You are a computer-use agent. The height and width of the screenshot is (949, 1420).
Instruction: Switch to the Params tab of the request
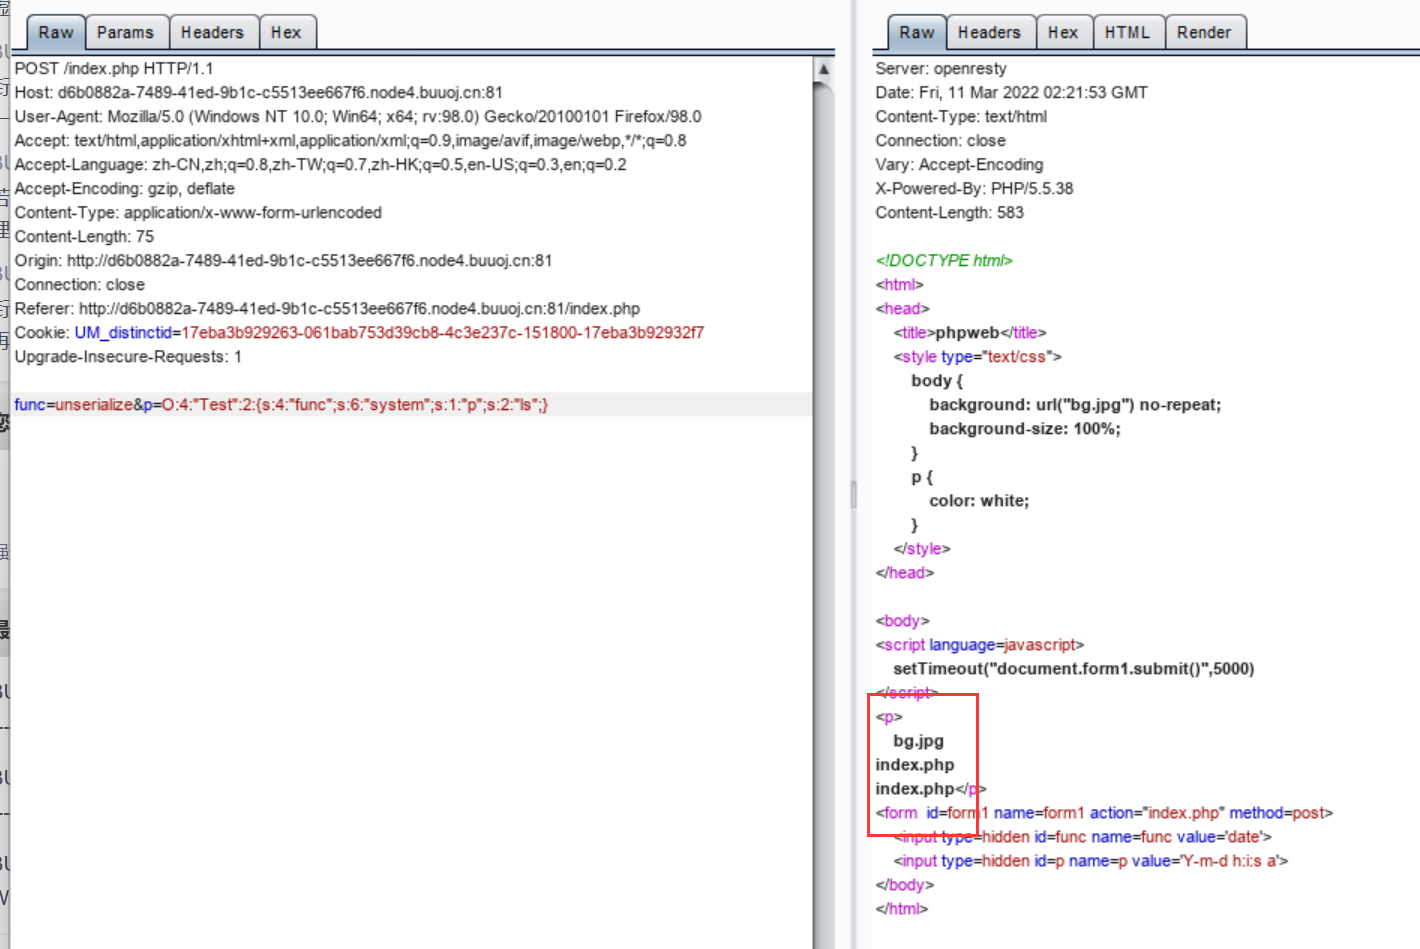(x=127, y=31)
